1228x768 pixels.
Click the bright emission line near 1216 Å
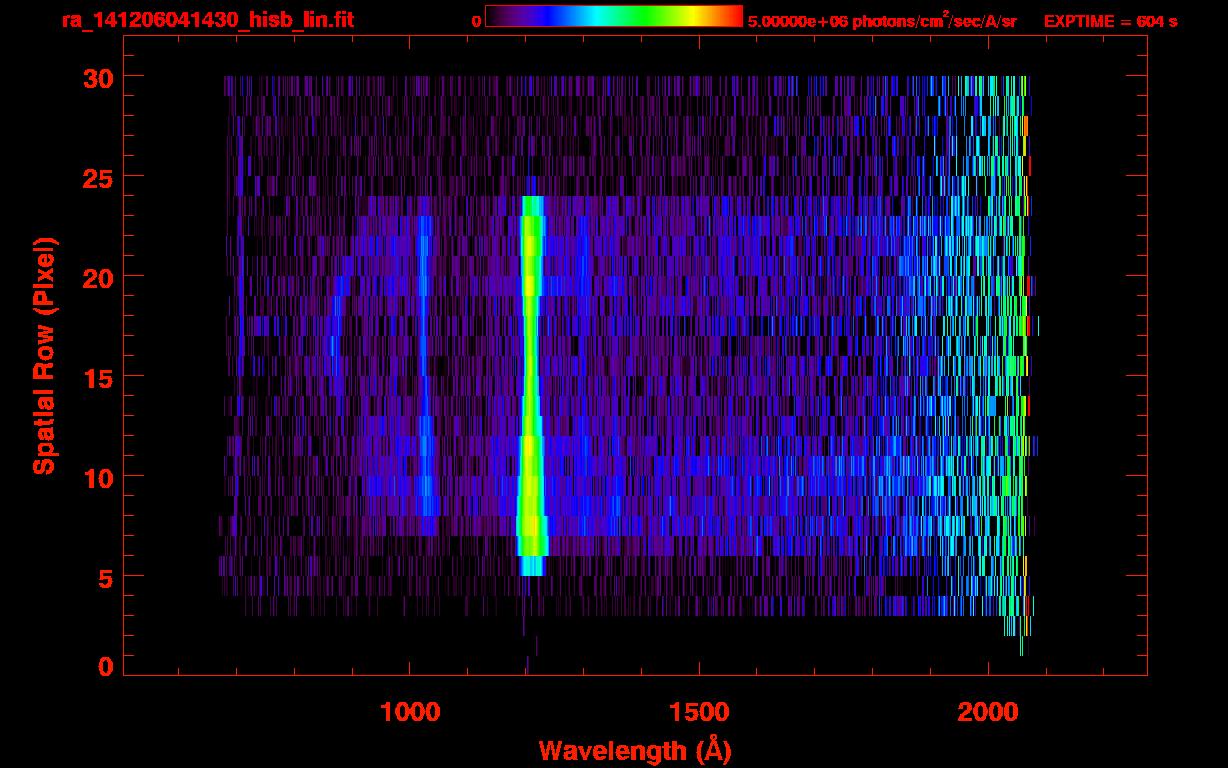[x=531, y=385]
